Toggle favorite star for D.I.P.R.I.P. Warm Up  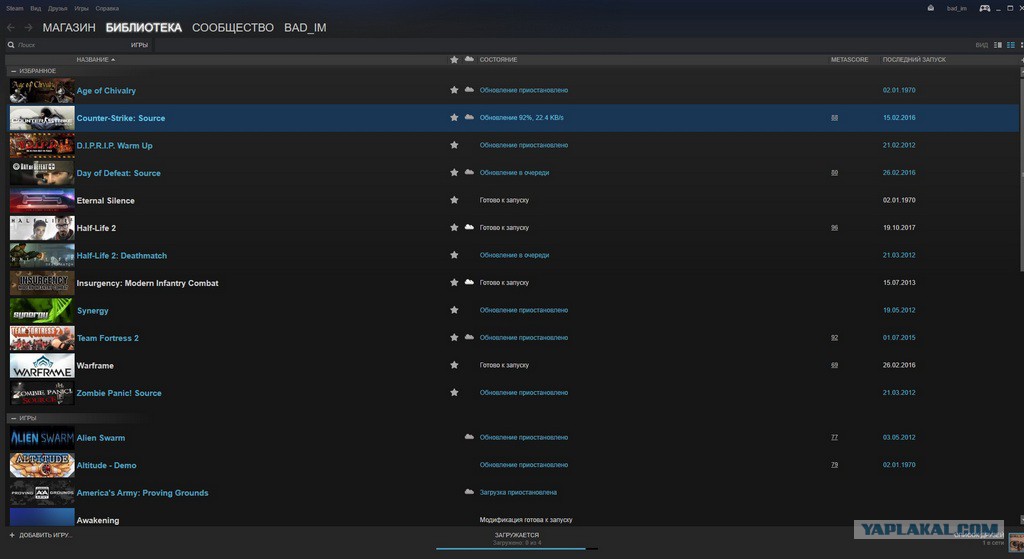click(454, 145)
